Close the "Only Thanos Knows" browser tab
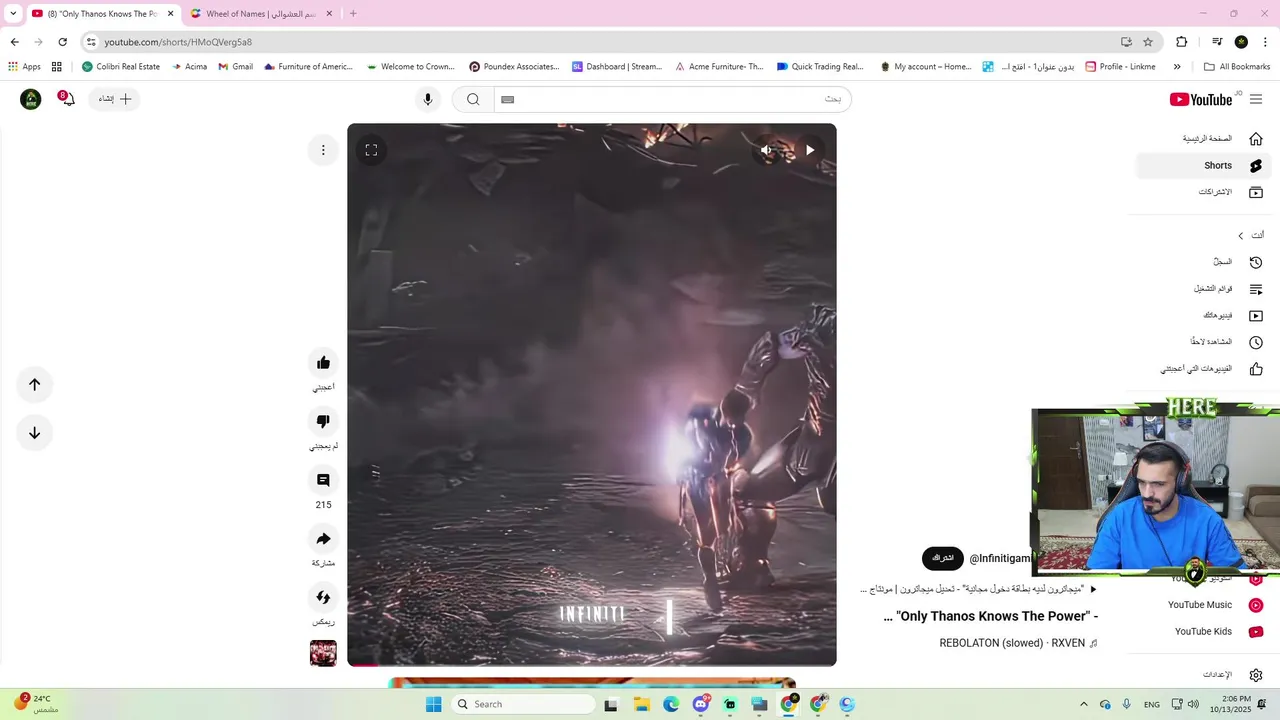1280x720 pixels. coord(170,14)
